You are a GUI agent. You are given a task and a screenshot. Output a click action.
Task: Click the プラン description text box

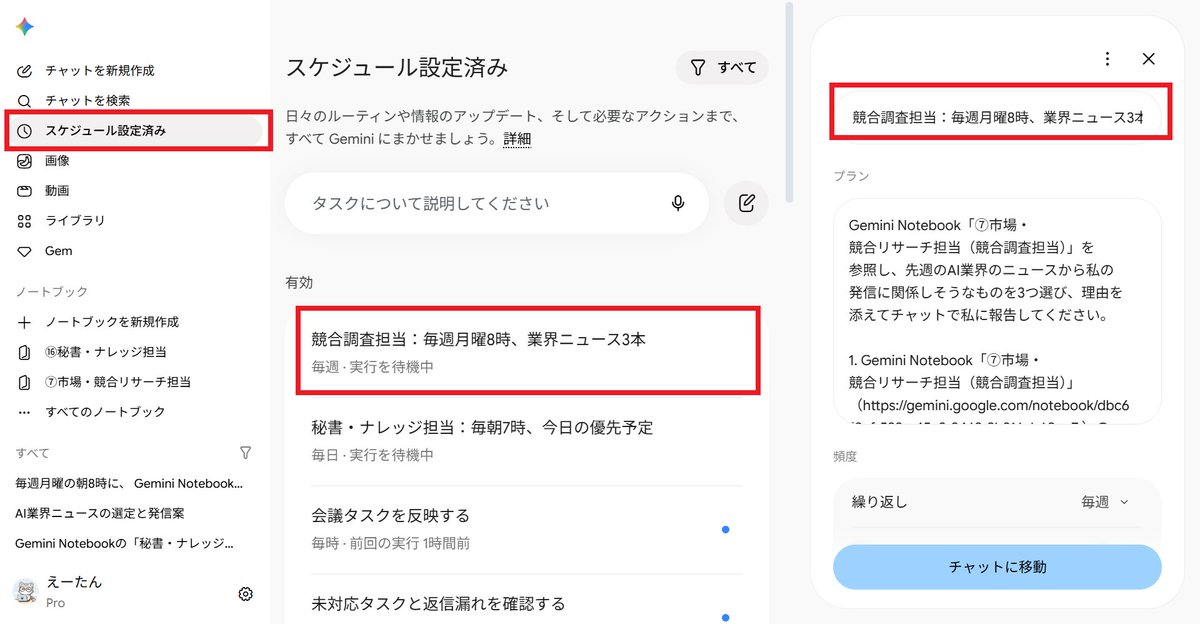tap(997, 311)
